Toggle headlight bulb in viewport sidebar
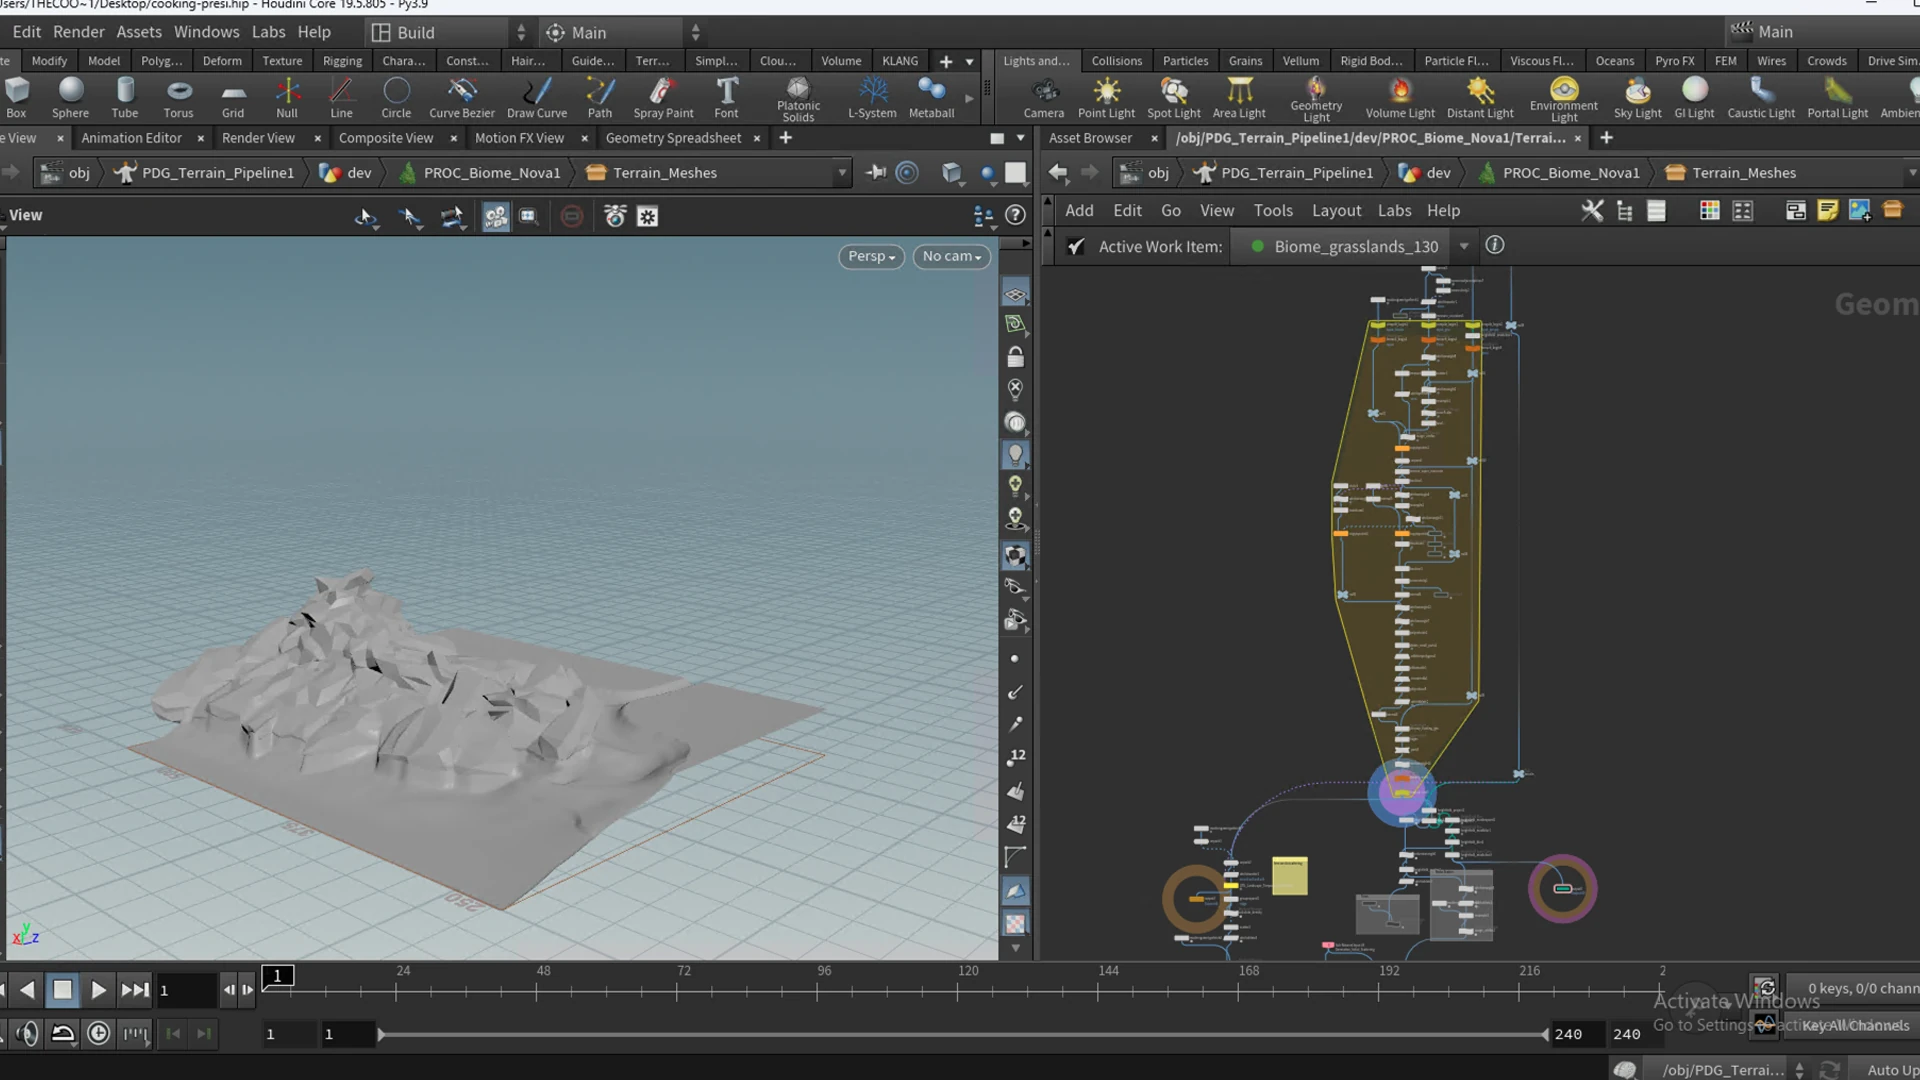This screenshot has width=1920, height=1080. [x=1015, y=454]
